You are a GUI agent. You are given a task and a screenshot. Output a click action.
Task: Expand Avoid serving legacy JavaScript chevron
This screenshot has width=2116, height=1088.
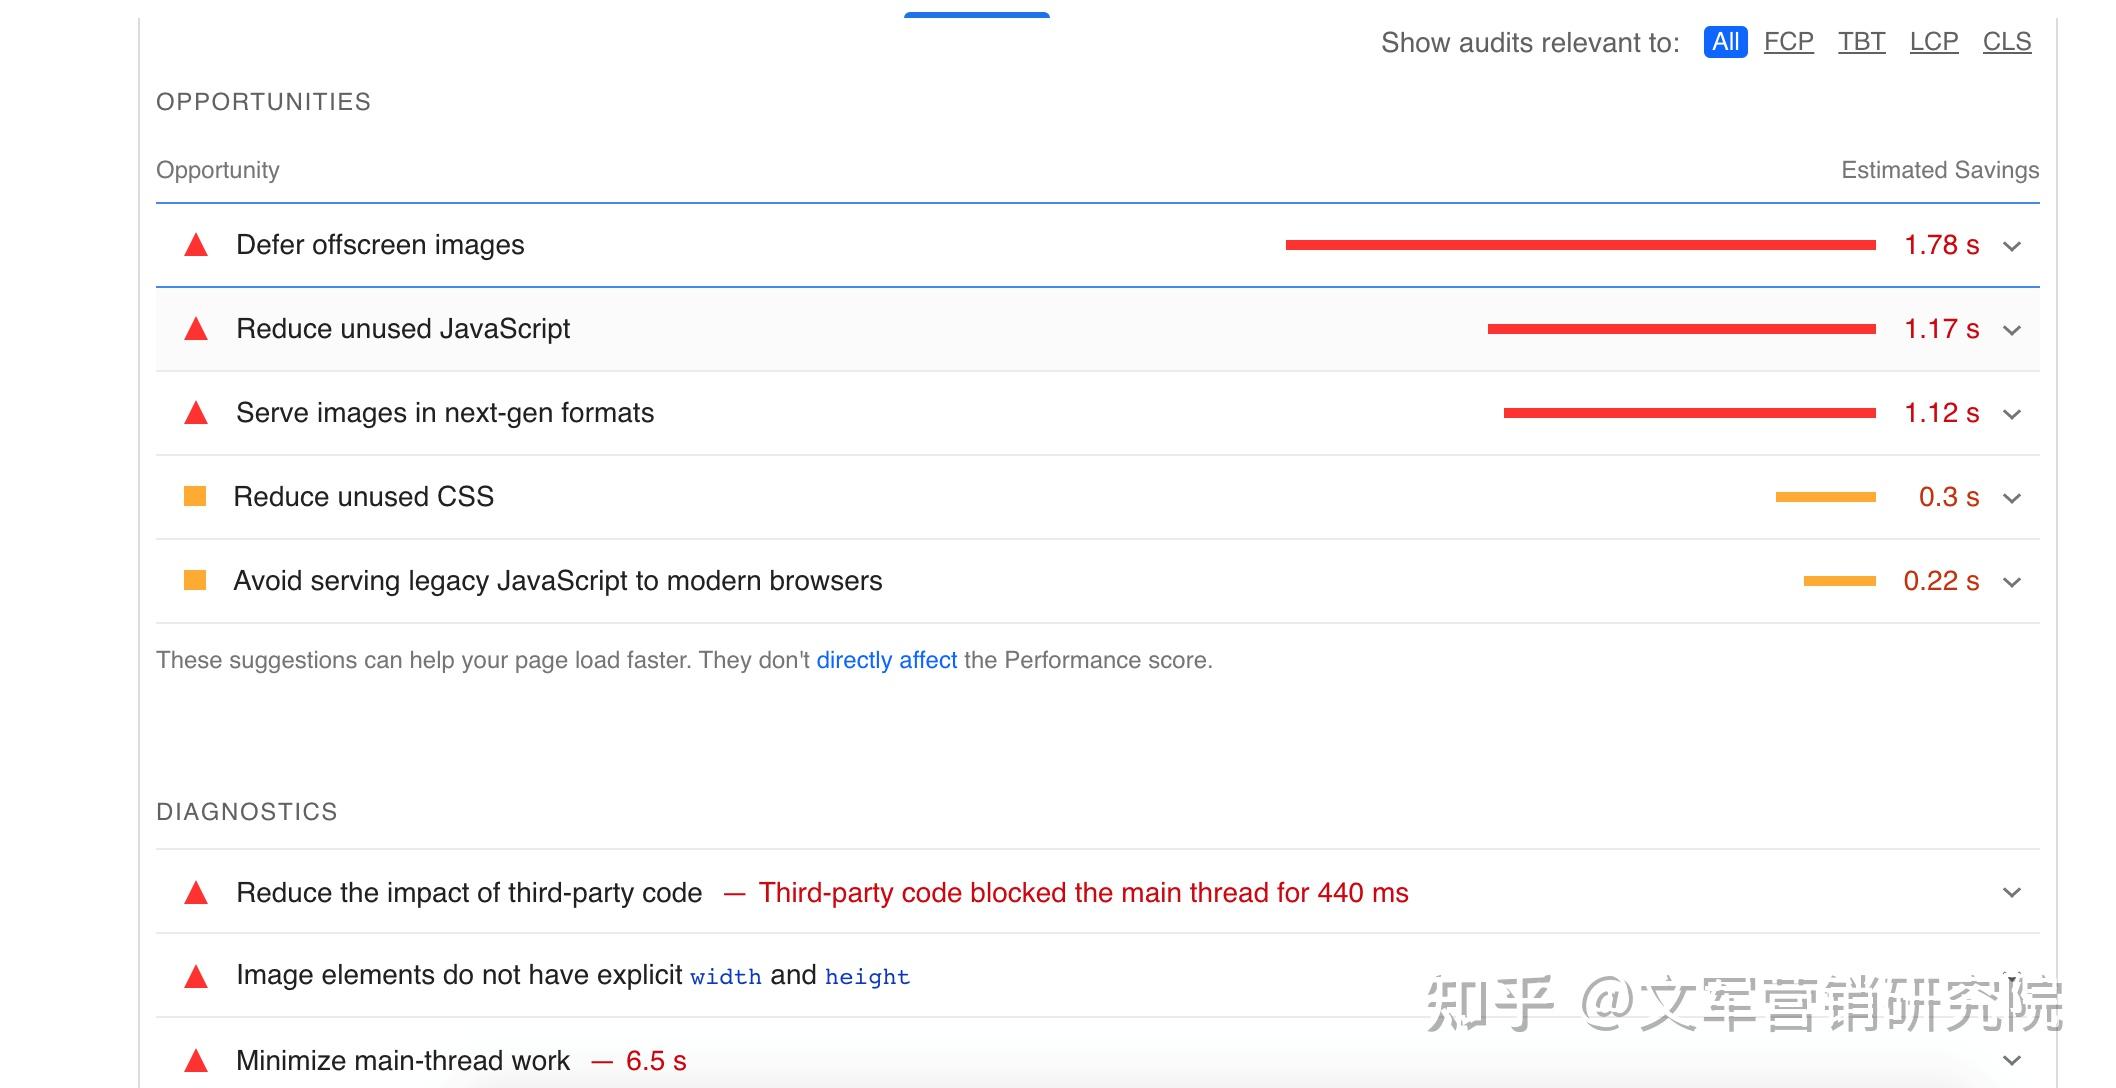coord(2012,582)
